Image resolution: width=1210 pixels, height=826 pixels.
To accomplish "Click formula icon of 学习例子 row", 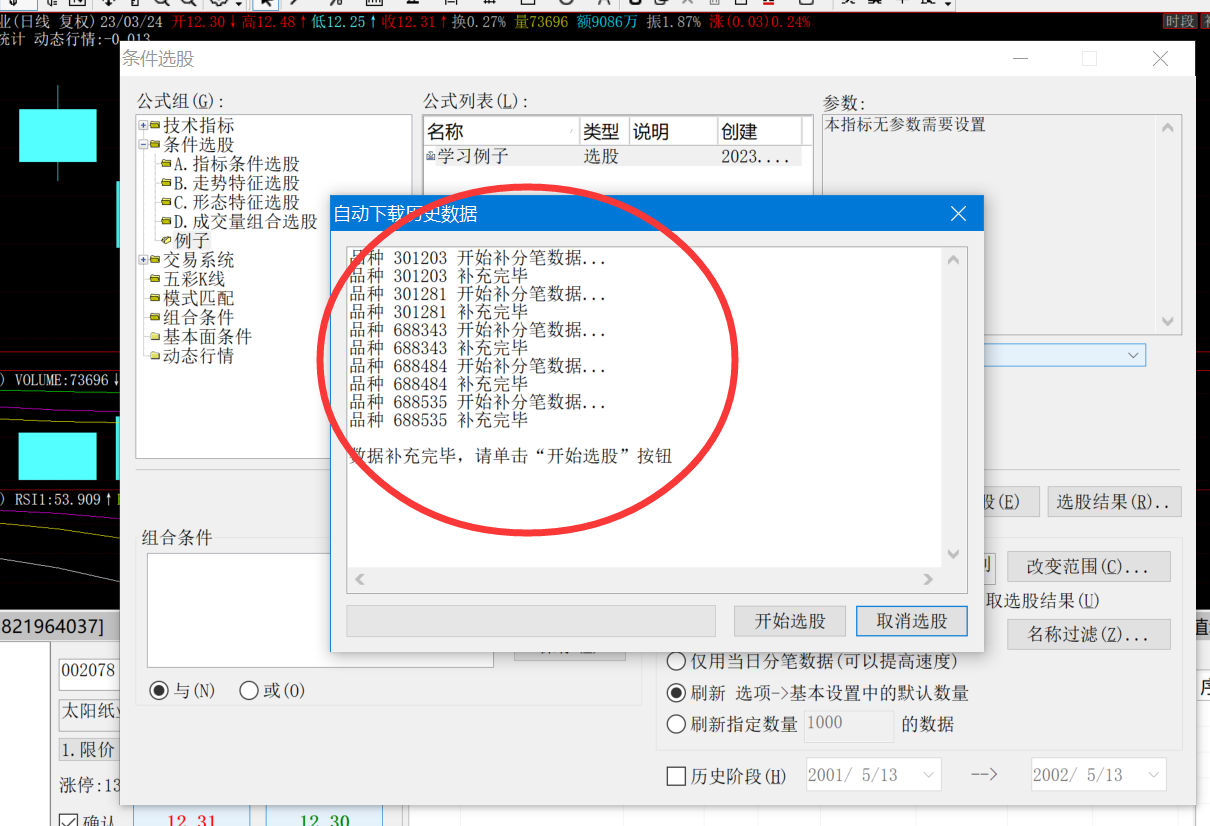I will pyautogui.click(x=431, y=156).
